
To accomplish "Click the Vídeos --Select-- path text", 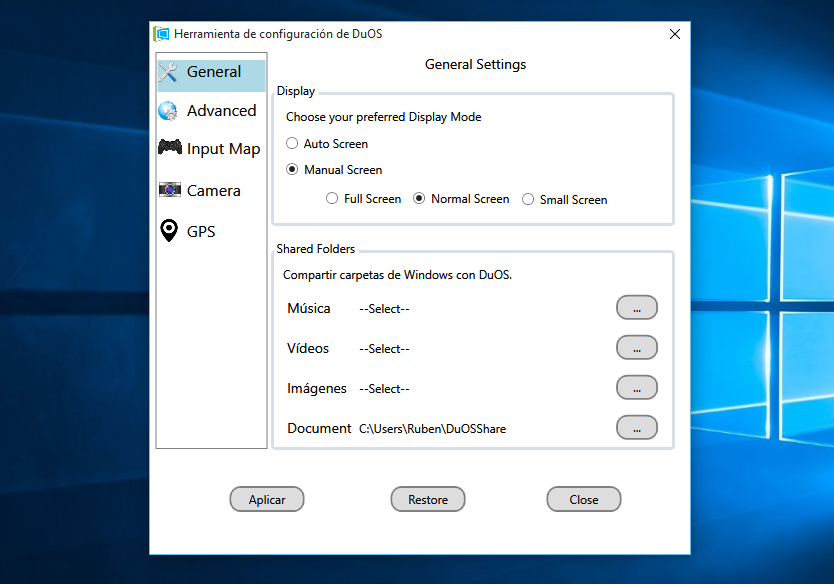I will (385, 349).
